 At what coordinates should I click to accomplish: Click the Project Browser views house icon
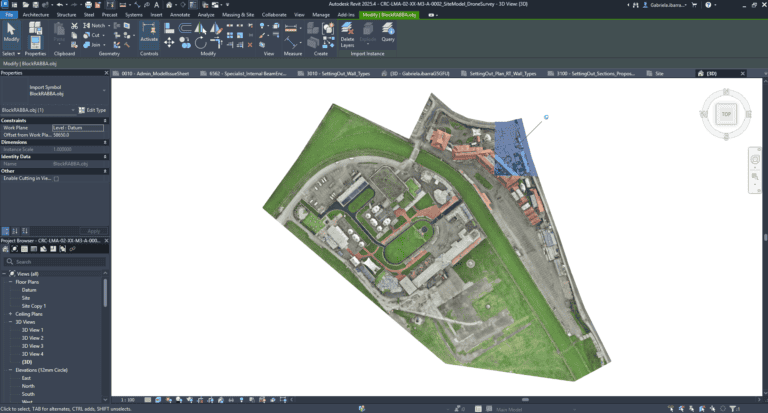pos(5,249)
